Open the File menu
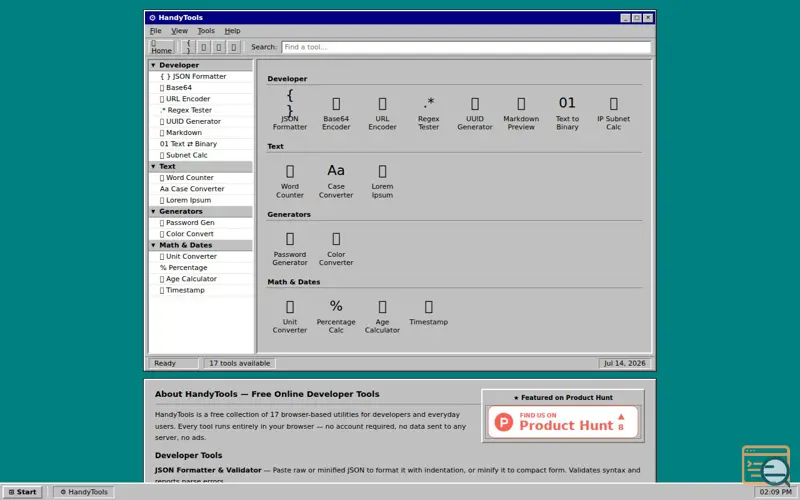 (x=156, y=31)
